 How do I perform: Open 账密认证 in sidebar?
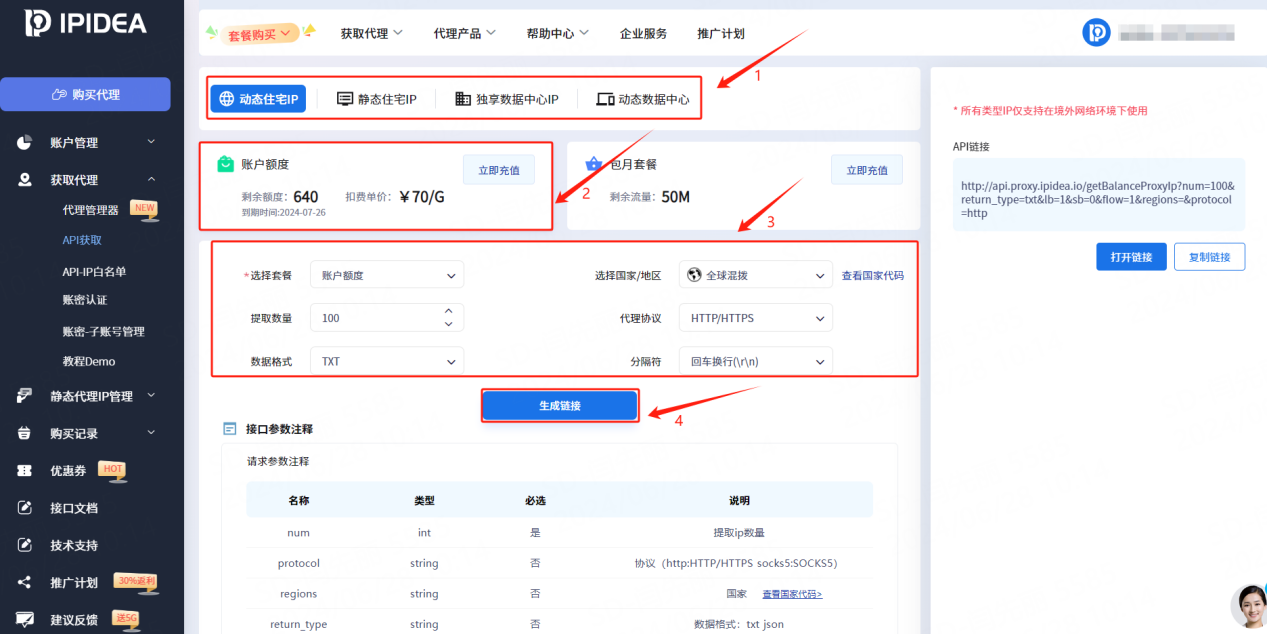coord(84,300)
